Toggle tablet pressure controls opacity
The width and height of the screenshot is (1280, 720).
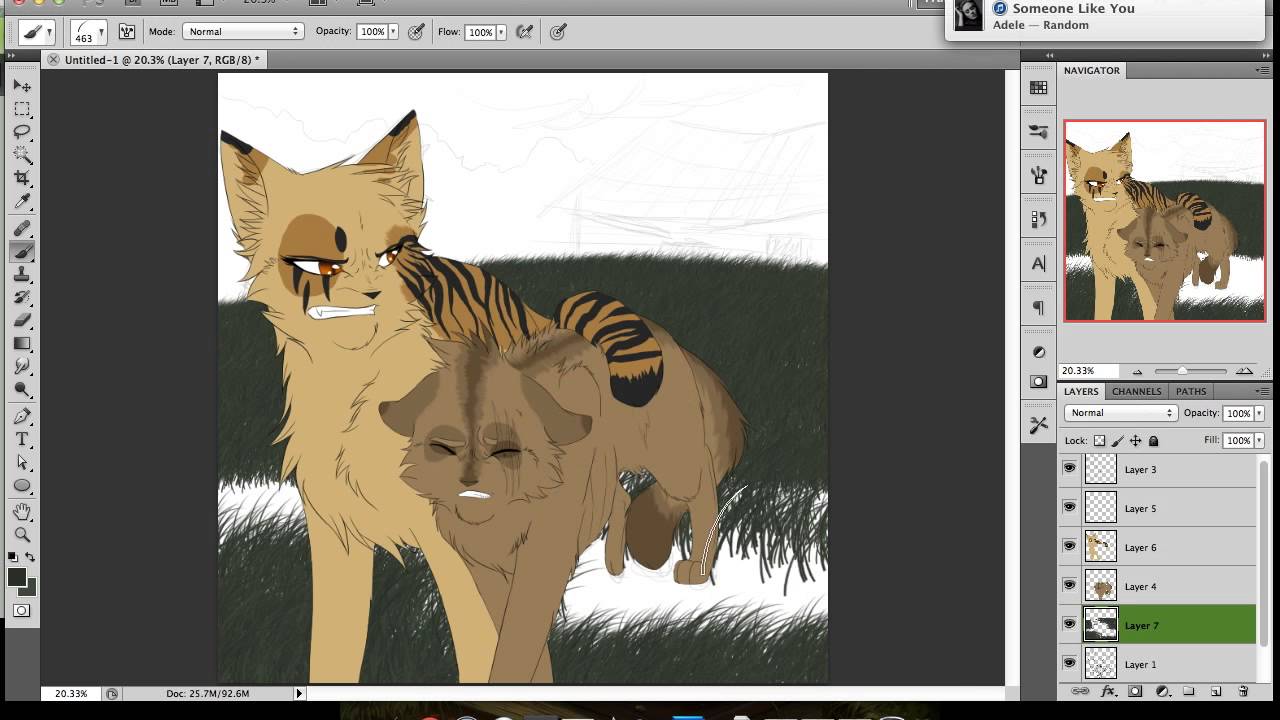[416, 32]
